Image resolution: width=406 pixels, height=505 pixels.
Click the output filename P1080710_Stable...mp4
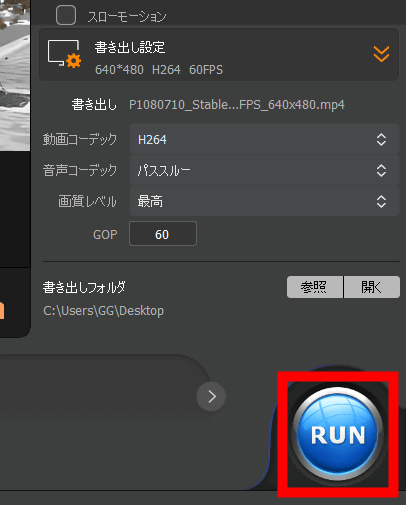(x=237, y=105)
